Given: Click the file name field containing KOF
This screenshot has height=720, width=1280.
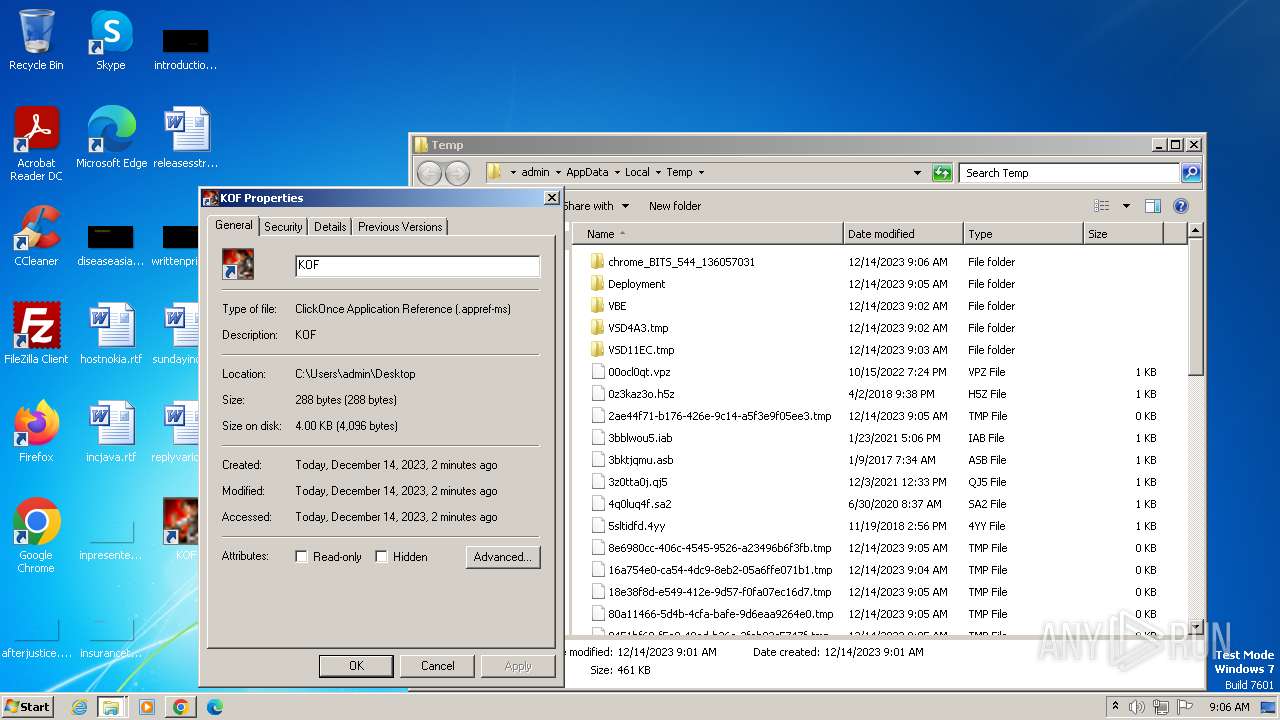Looking at the screenshot, I should coord(417,265).
